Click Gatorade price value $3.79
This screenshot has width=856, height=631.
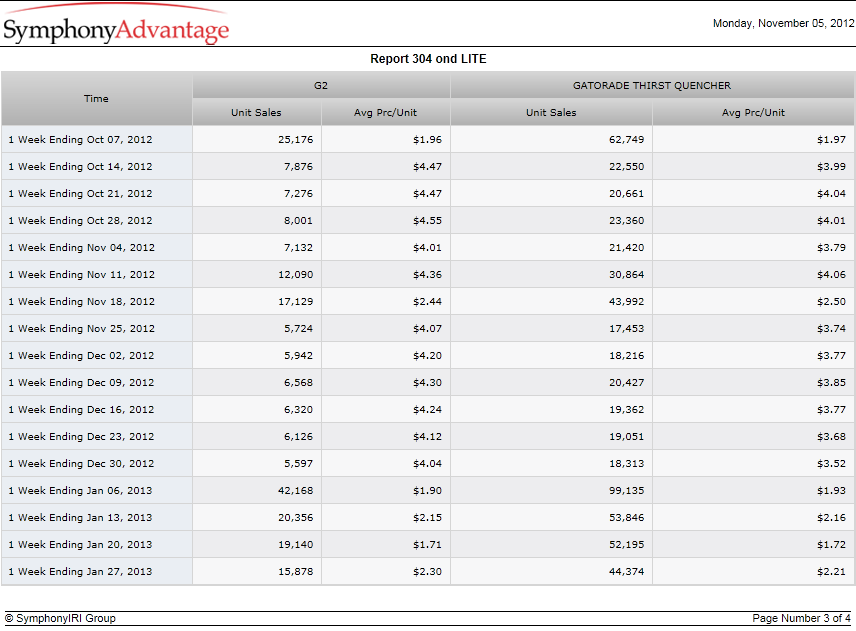(831, 247)
